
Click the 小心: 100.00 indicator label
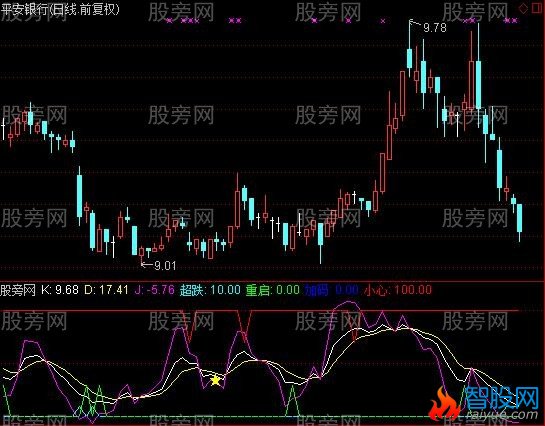398,290
